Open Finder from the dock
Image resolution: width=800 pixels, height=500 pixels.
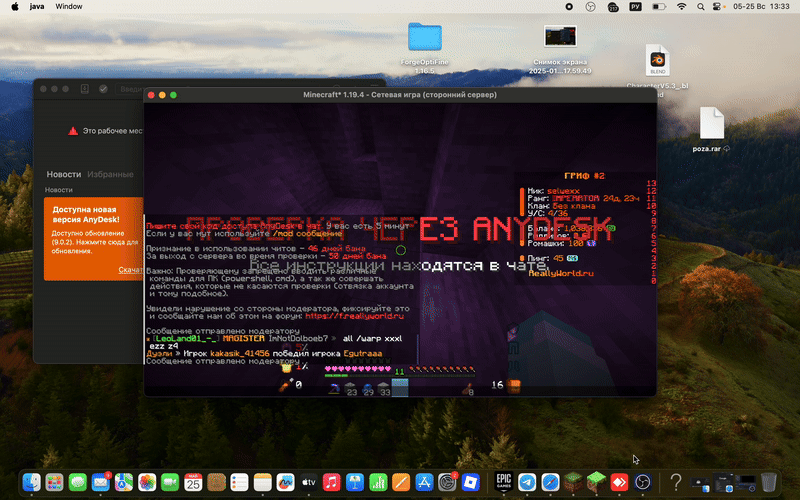pos(32,482)
